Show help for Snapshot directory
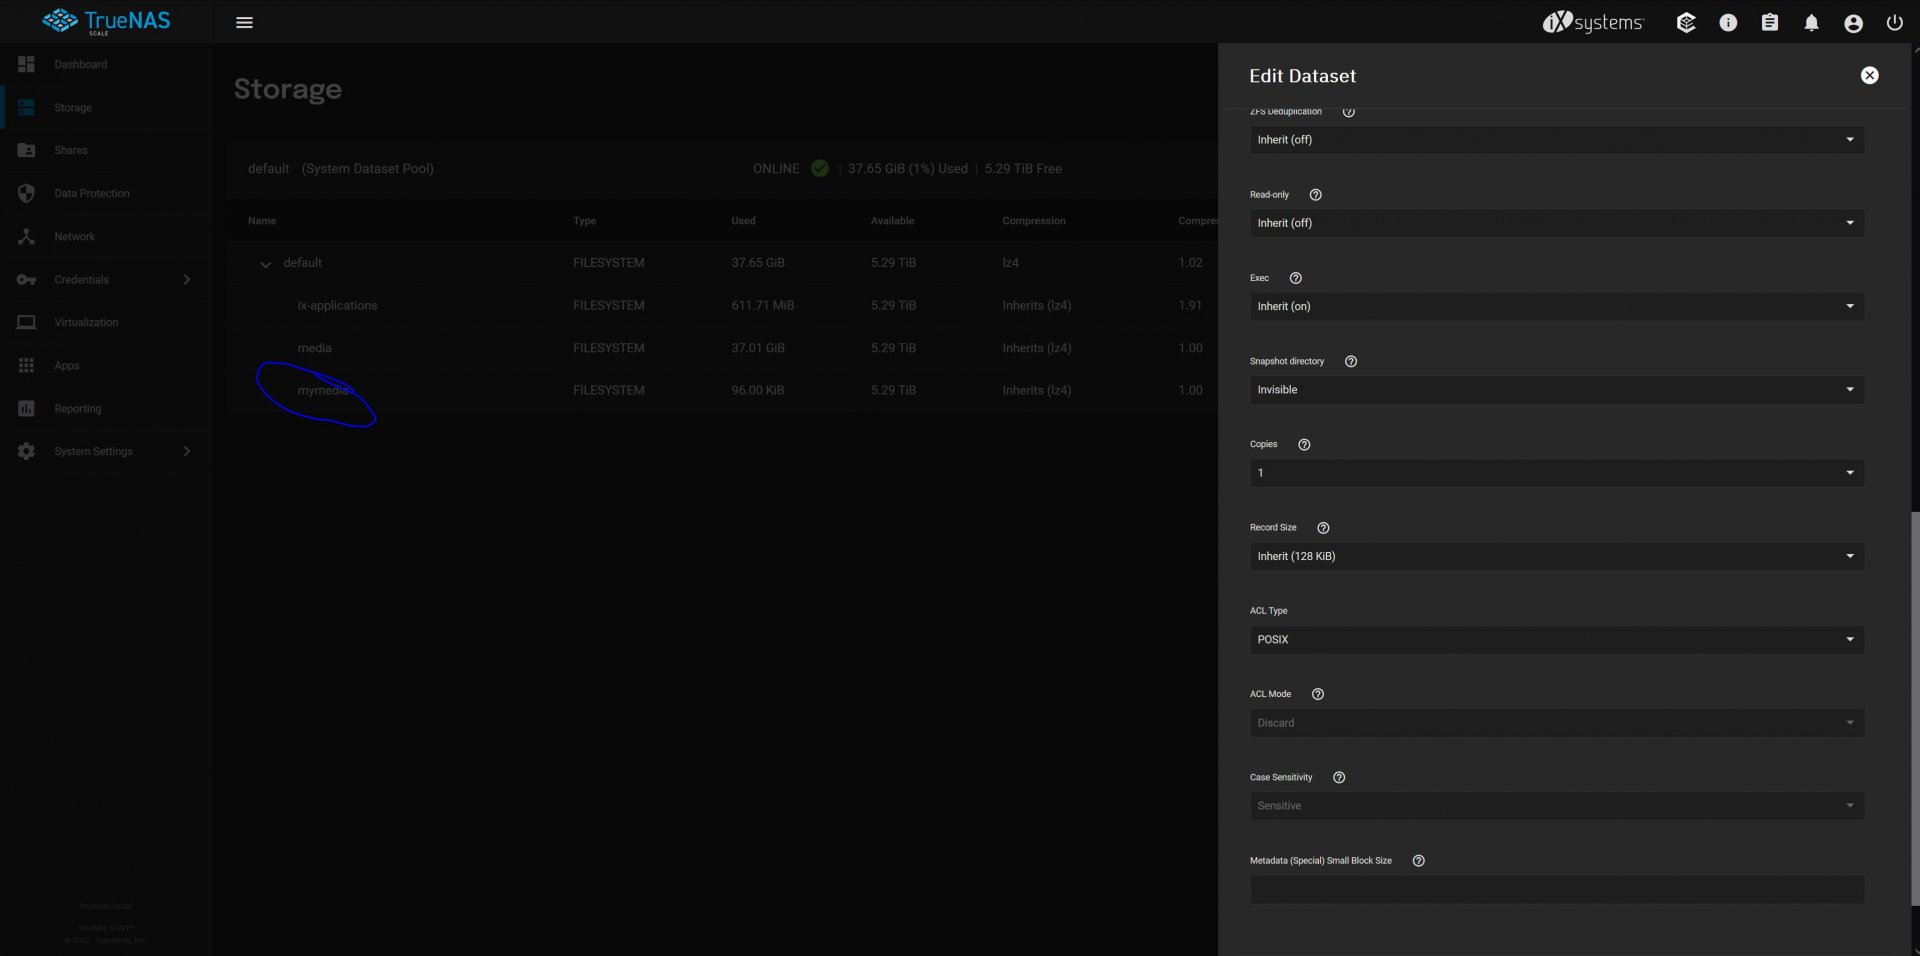1920x956 pixels. click(1350, 361)
